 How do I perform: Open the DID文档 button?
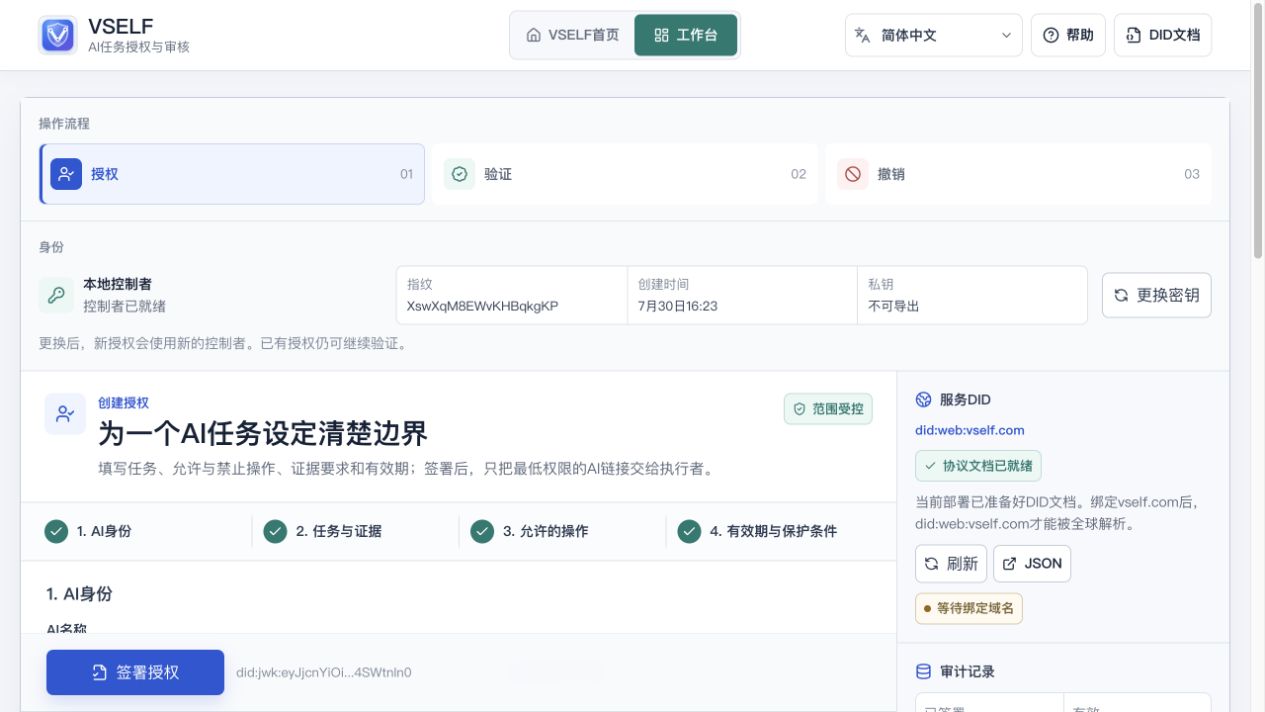[1163, 35]
